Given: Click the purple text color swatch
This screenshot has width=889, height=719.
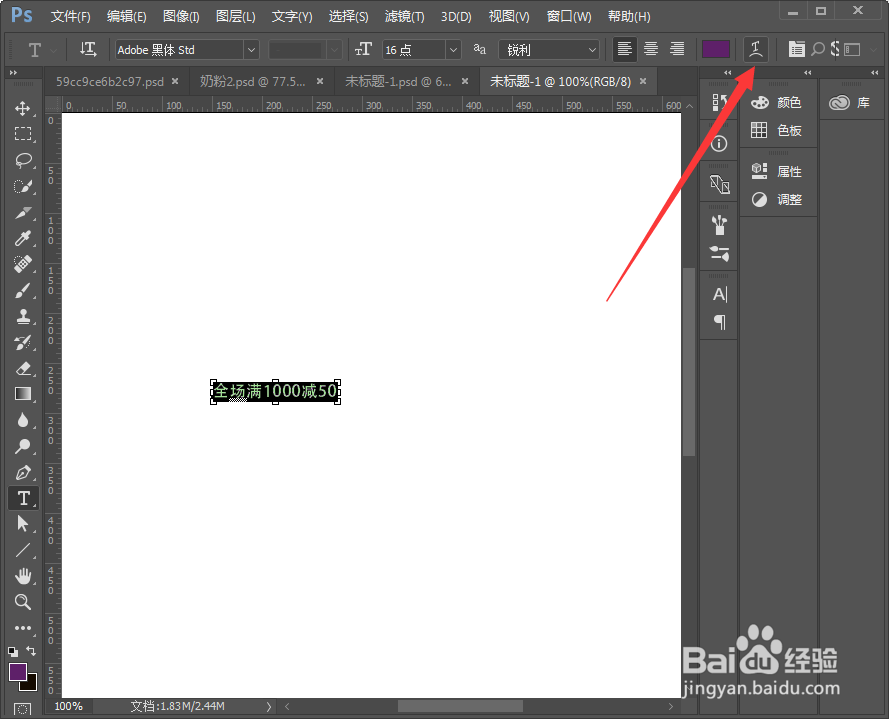Looking at the screenshot, I should click(716, 50).
